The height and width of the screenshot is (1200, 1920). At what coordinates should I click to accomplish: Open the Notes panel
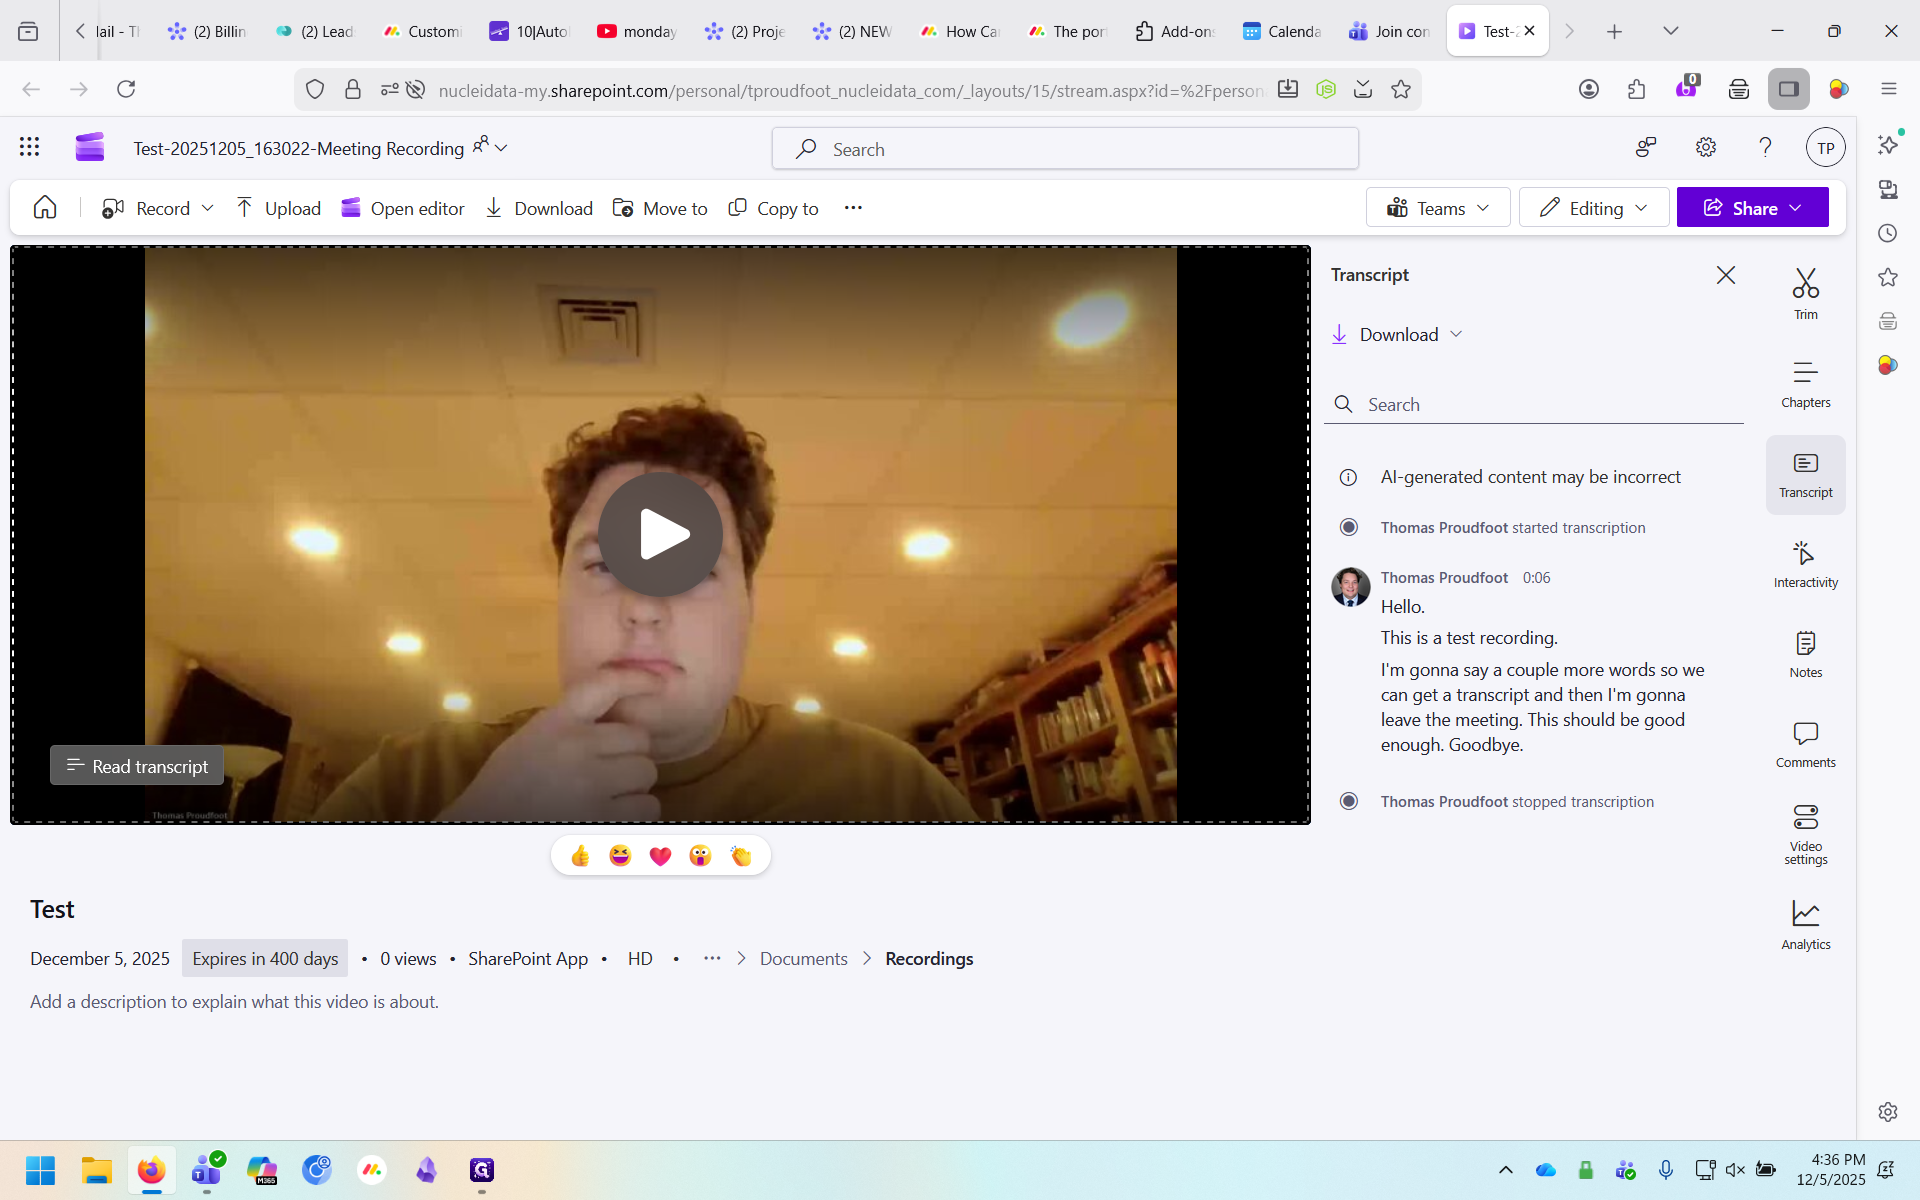(1805, 654)
